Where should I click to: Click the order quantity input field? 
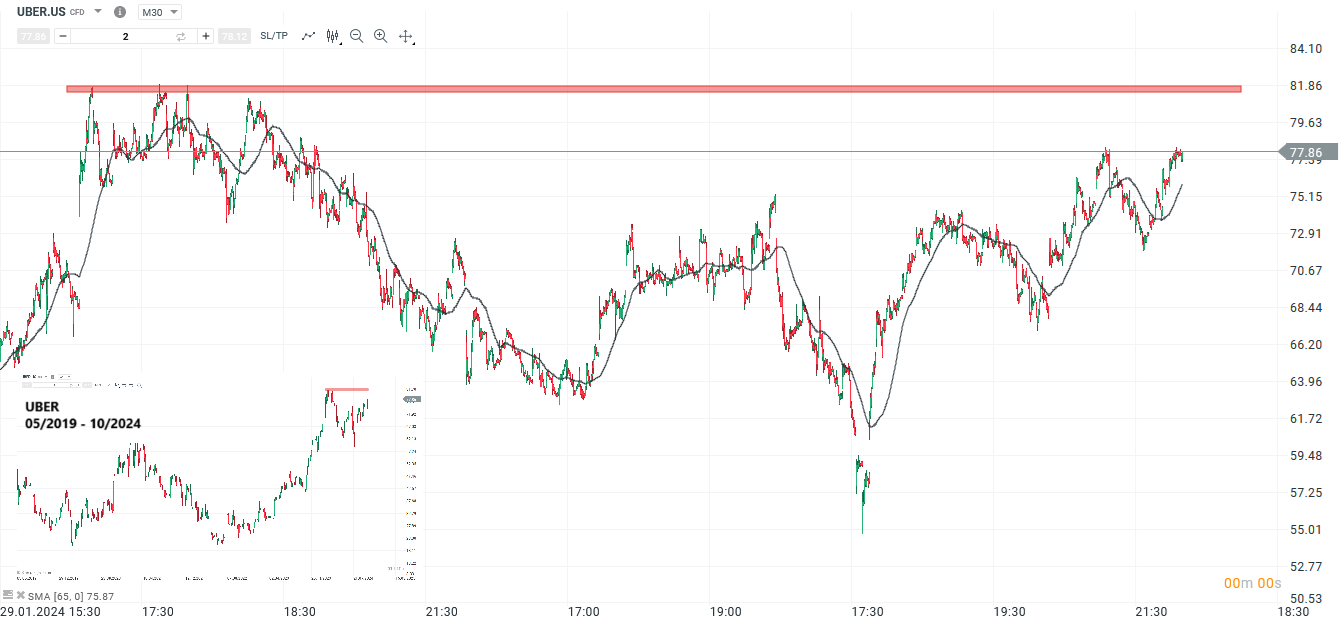pos(124,35)
